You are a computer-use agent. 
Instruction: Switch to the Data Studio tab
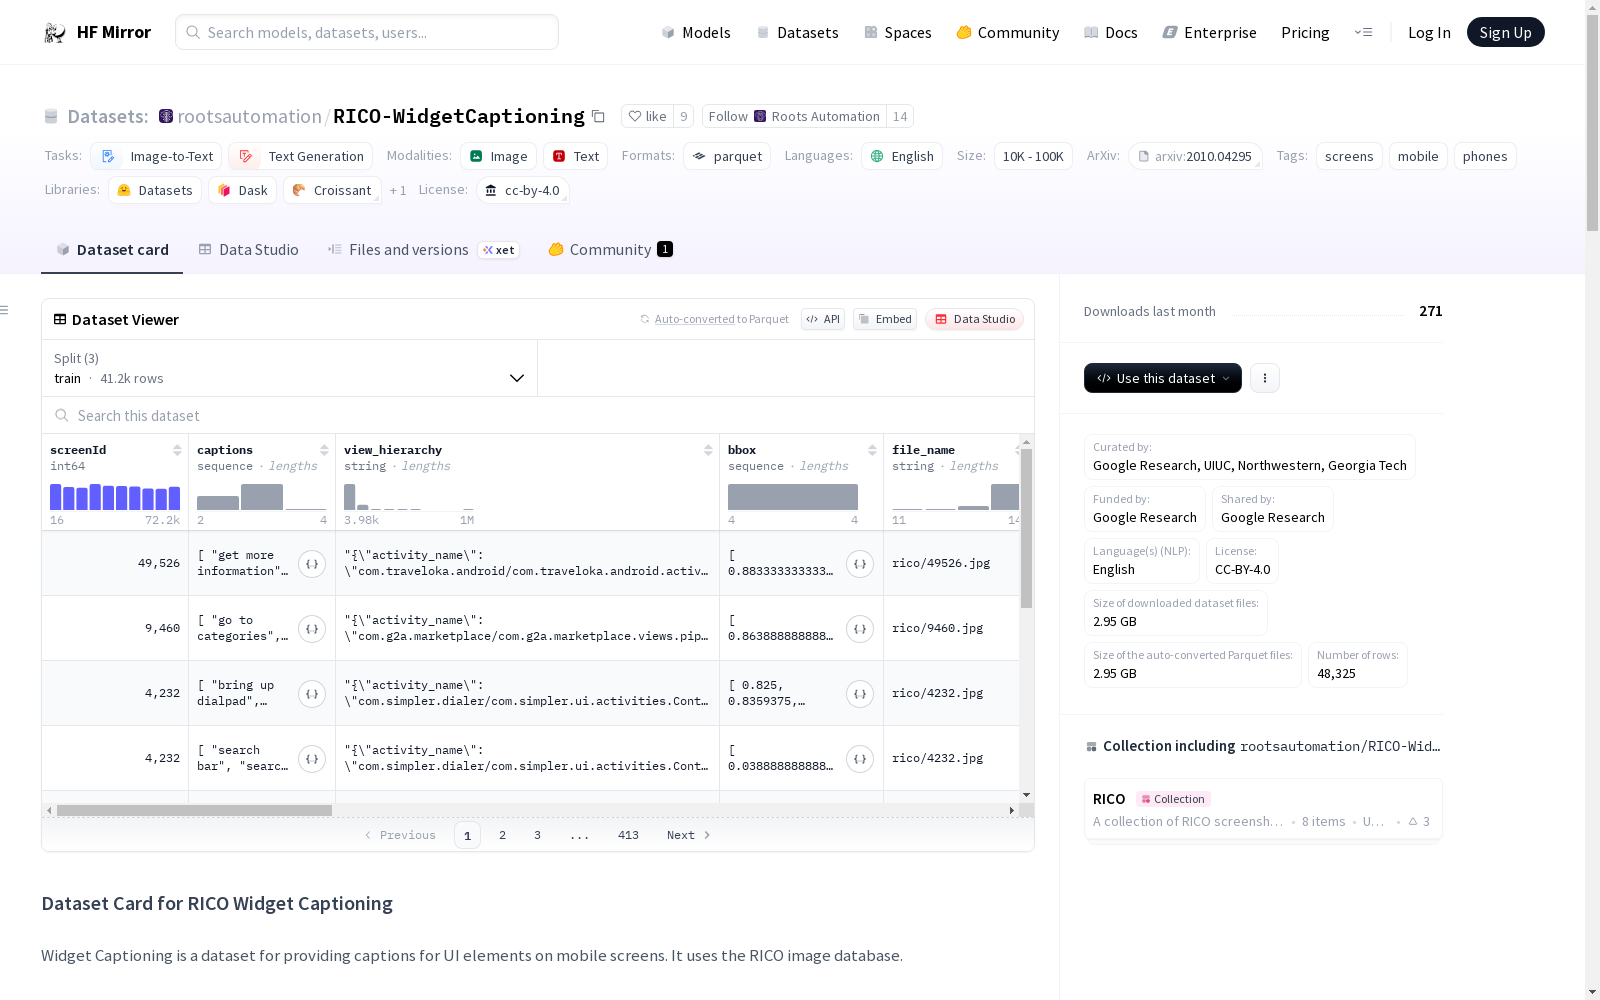248,250
